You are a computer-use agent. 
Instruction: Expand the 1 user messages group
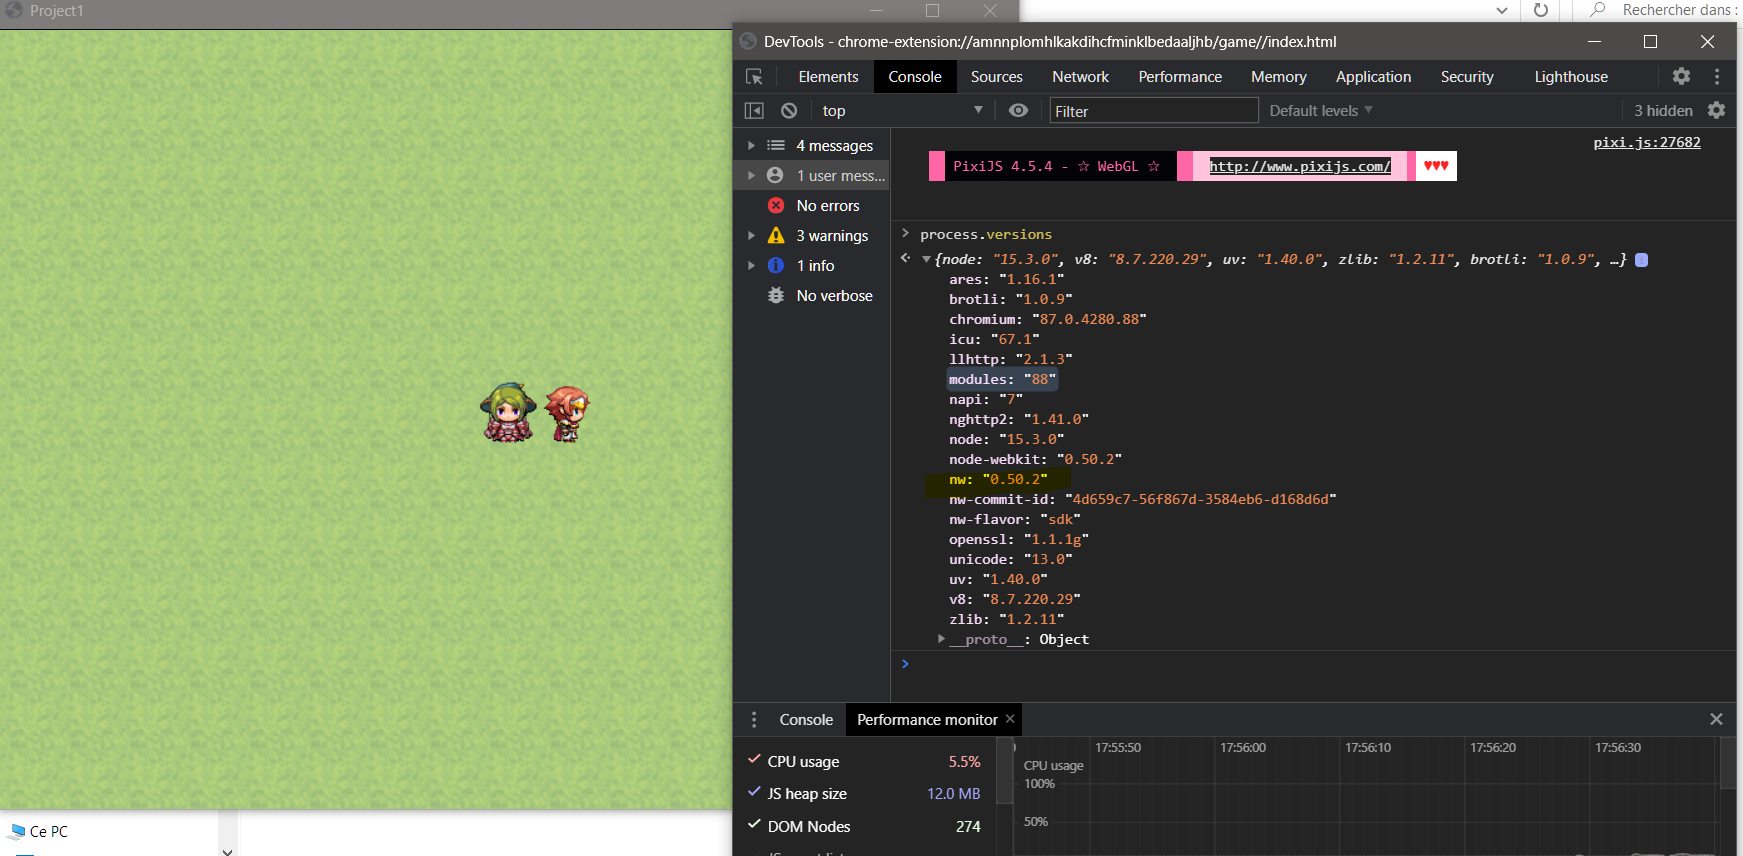(x=751, y=175)
